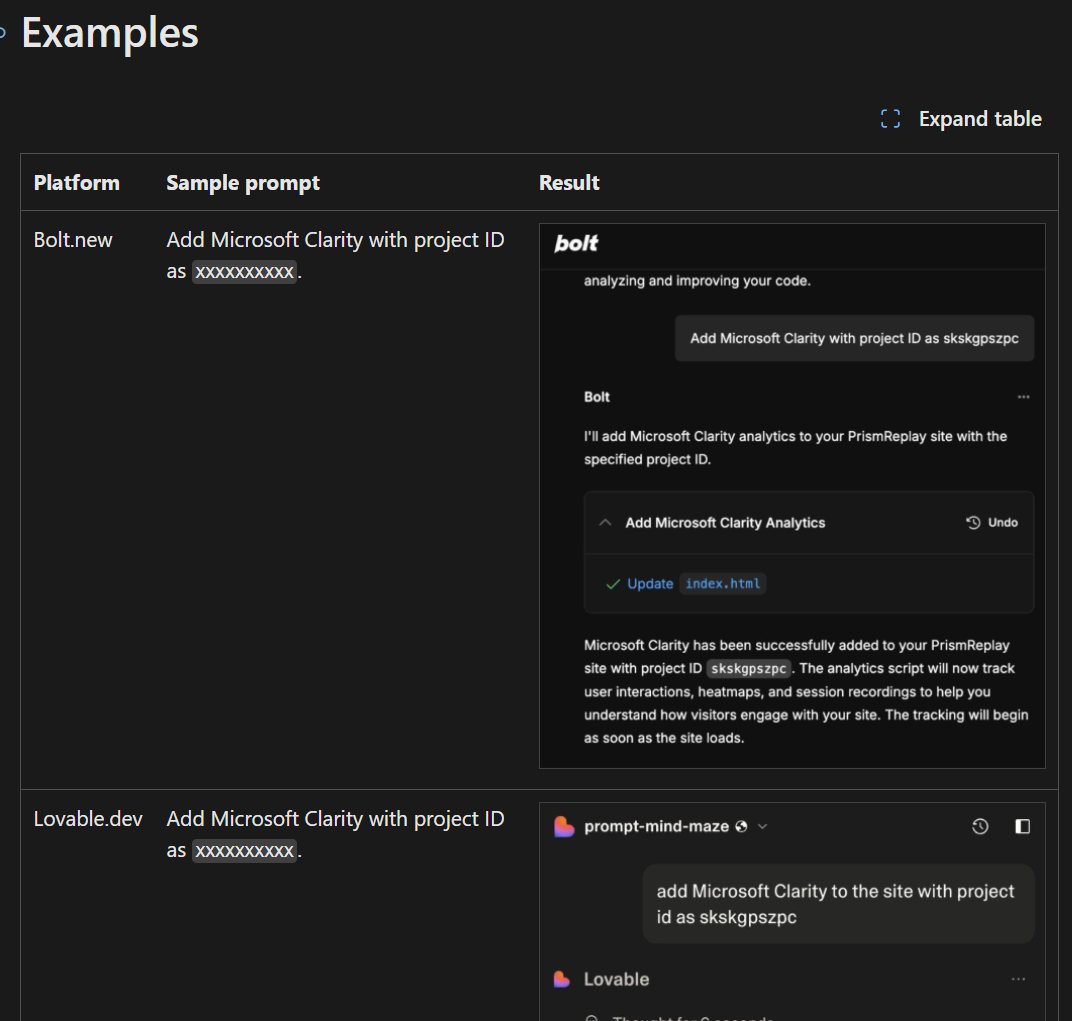Toggle the side panel icon in Lovable header
The height and width of the screenshot is (1021, 1072).
(1022, 826)
